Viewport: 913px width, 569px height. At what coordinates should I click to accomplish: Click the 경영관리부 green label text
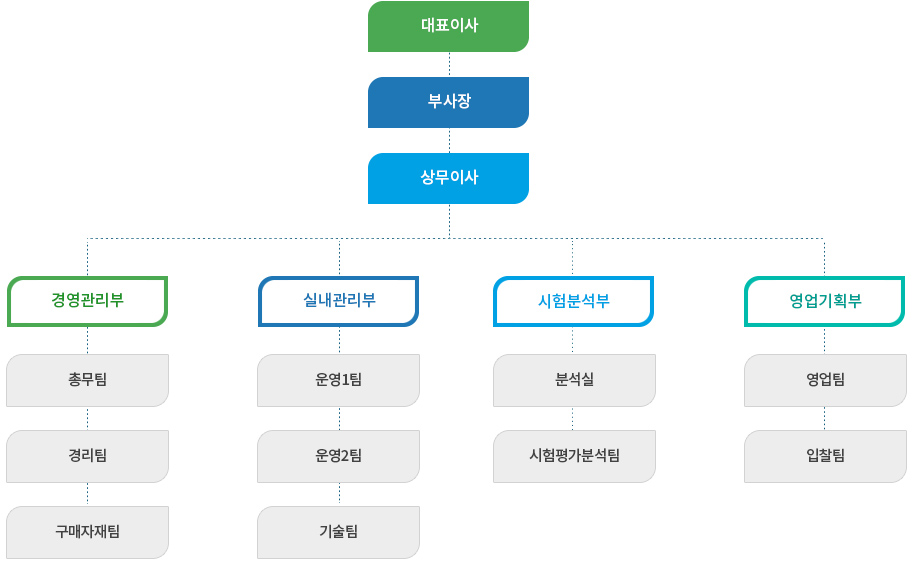point(87,300)
